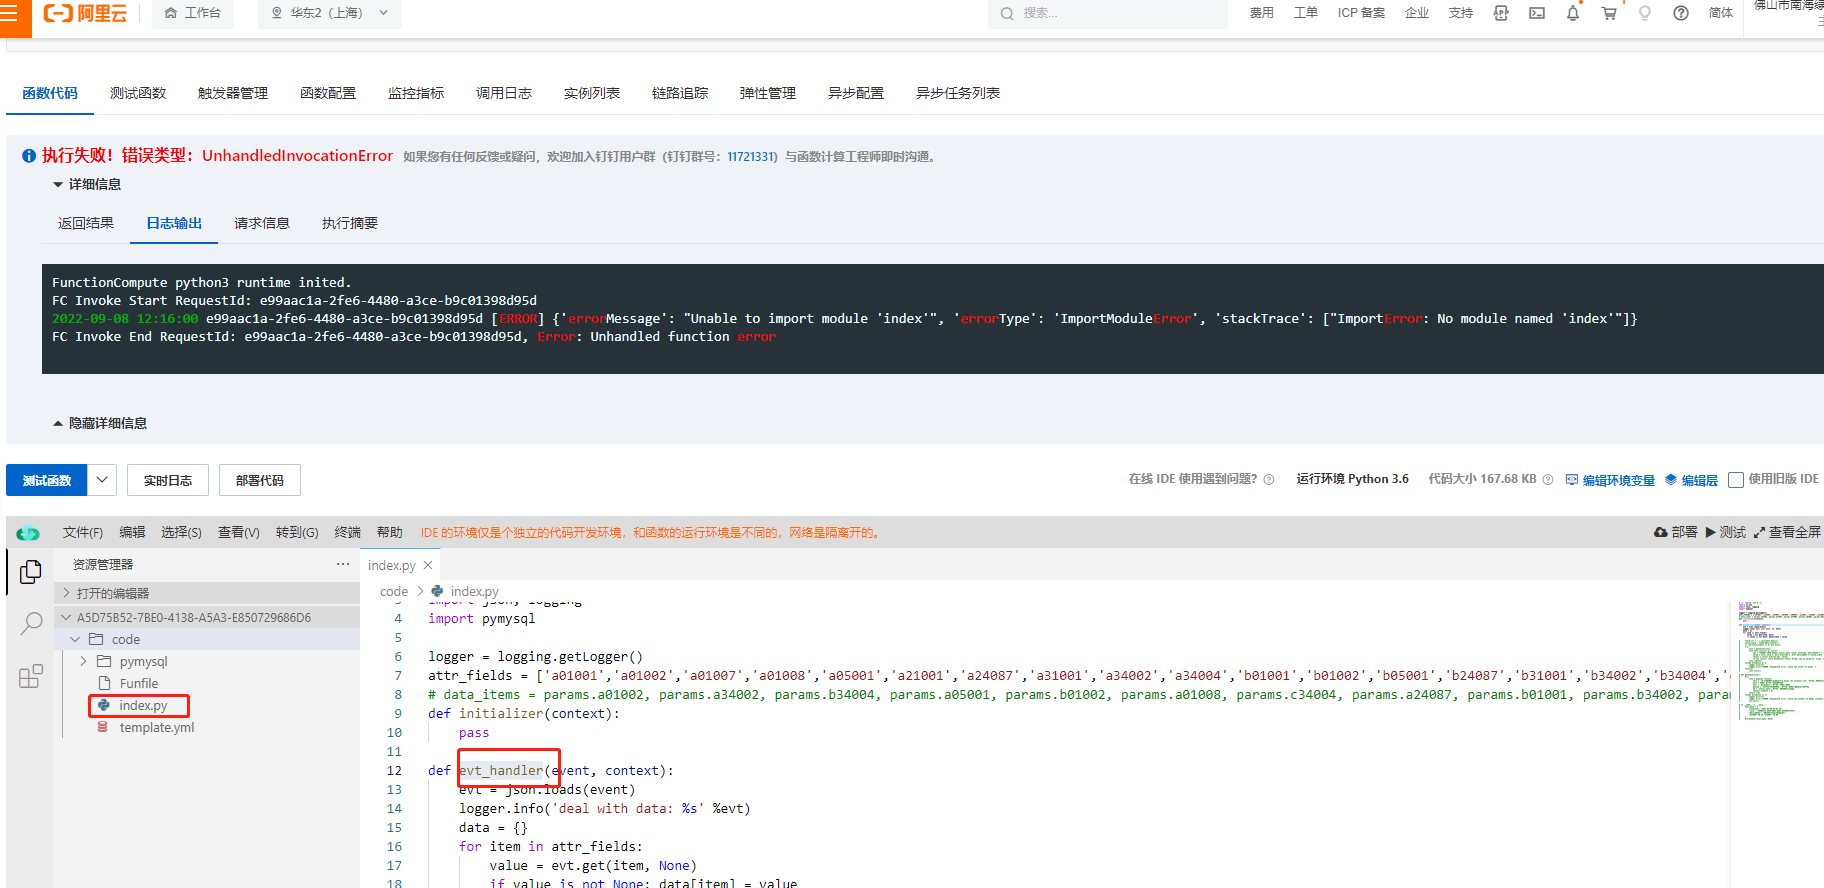Open the explorer more actions ellipsis
This screenshot has width=1824, height=888.
tap(343, 564)
